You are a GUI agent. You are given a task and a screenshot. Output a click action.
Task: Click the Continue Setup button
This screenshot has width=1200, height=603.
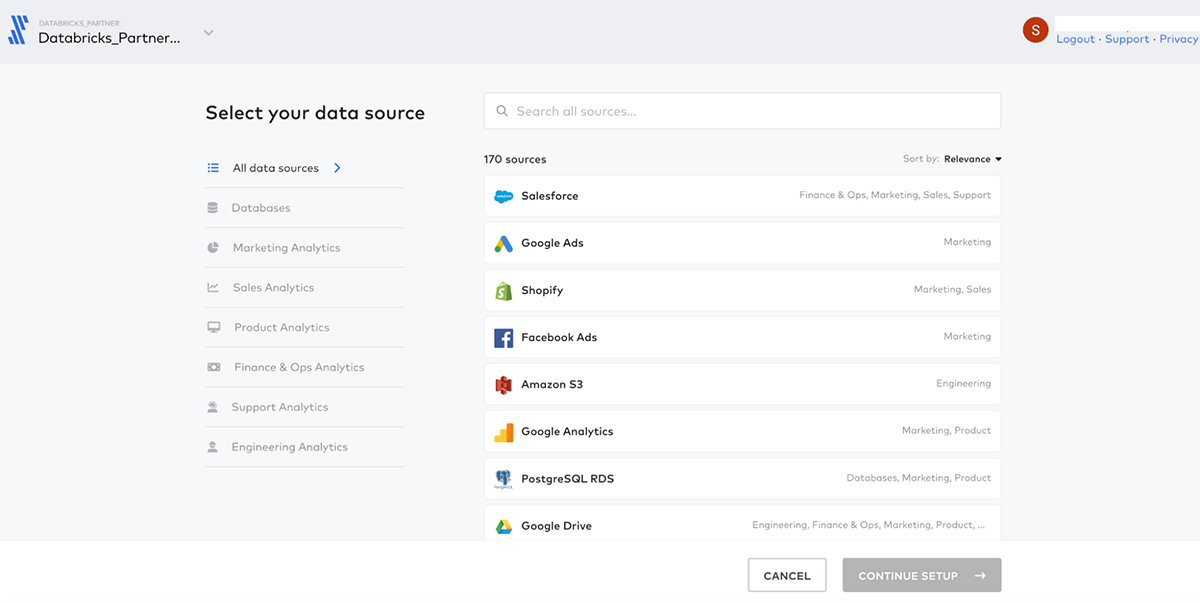(921, 575)
